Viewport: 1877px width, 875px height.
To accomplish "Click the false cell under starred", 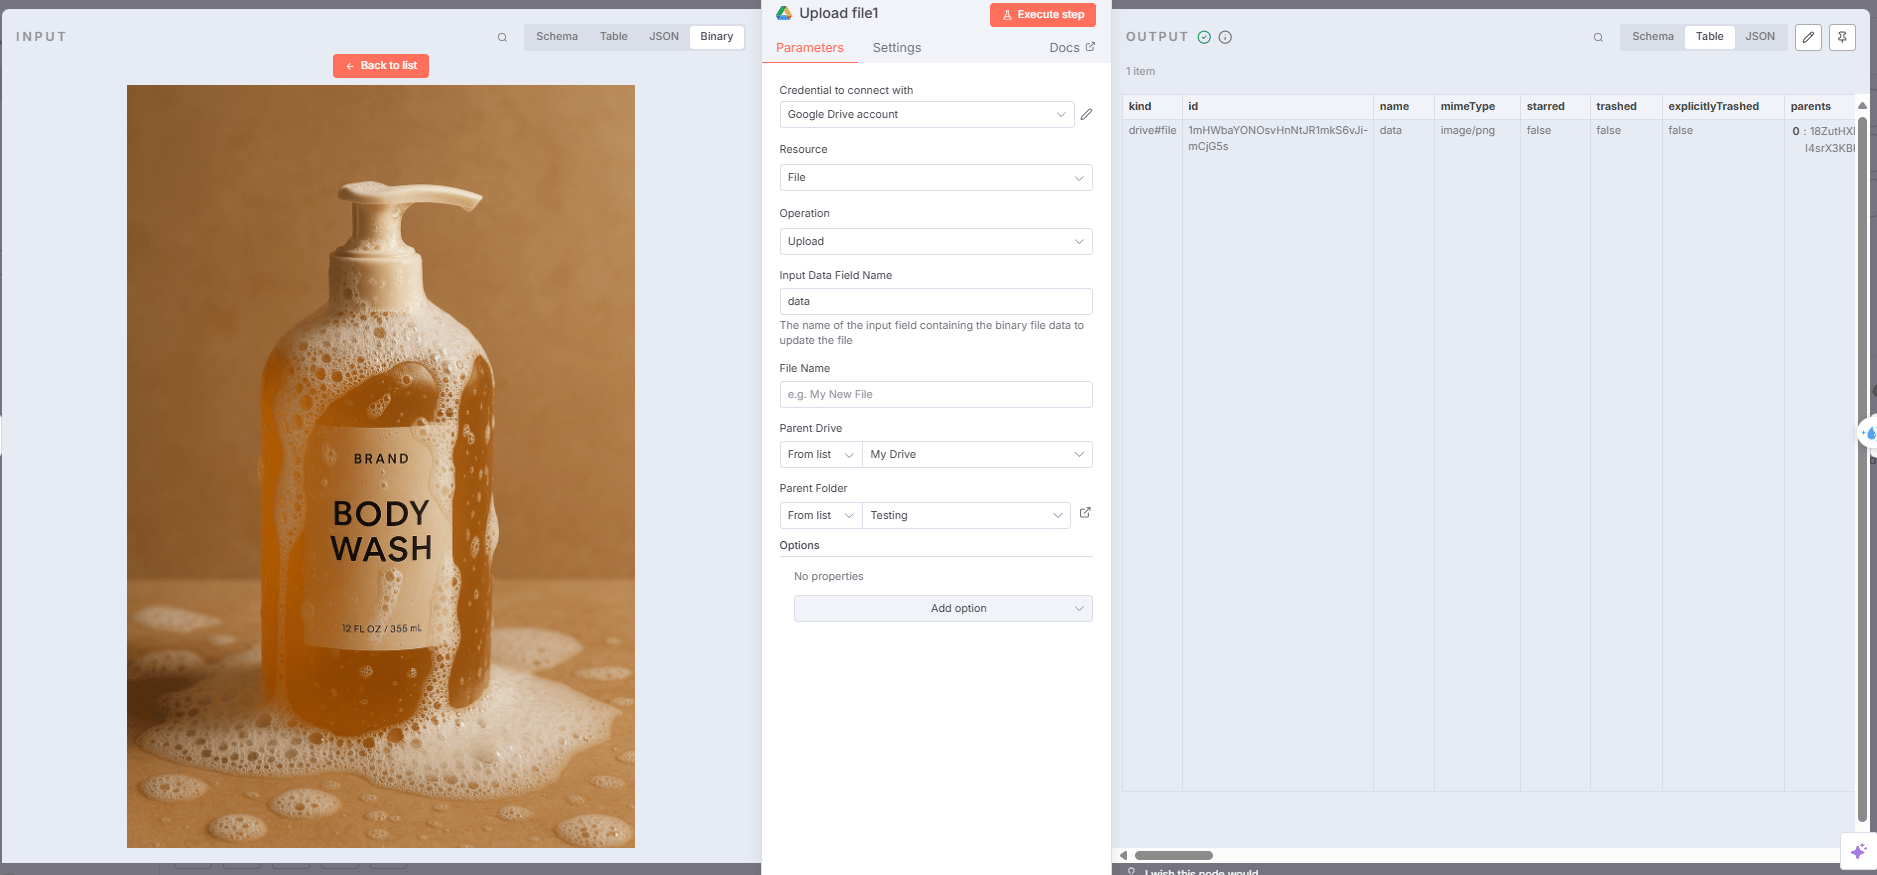I will point(1538,130).
